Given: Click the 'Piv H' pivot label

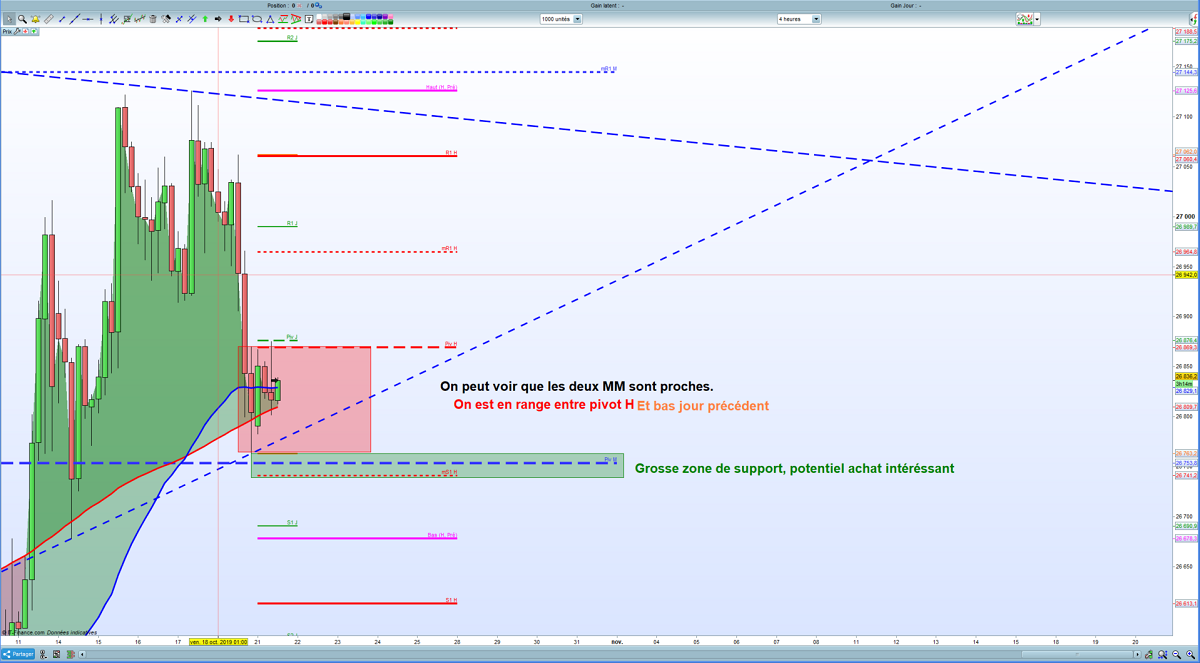Looking at the screenshot, I should [x=451, y=344].
